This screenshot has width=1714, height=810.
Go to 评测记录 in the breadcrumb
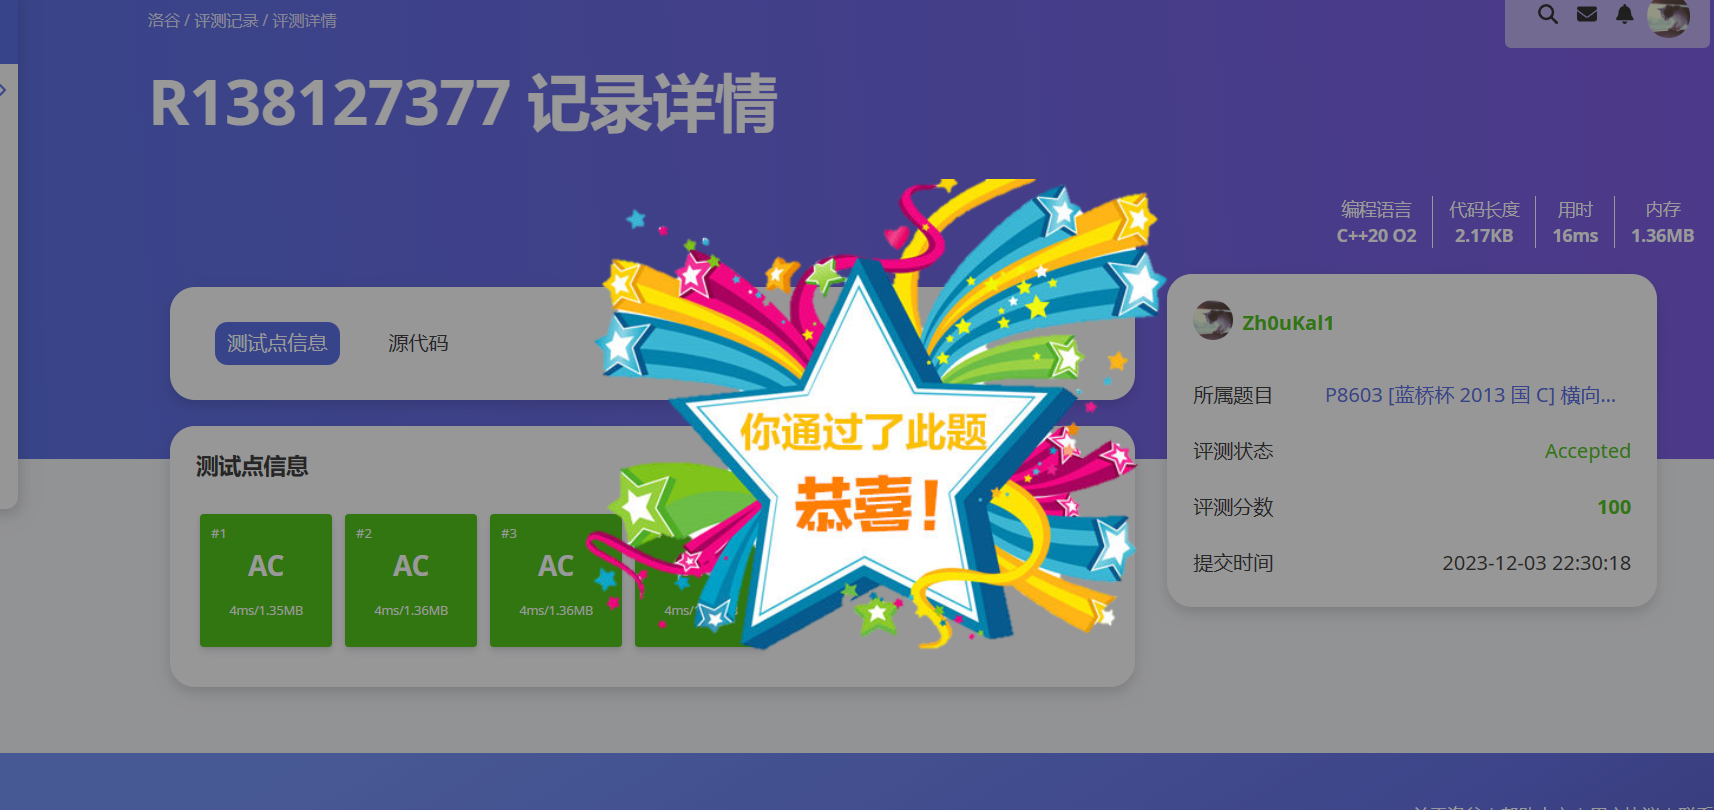(226, 20)
